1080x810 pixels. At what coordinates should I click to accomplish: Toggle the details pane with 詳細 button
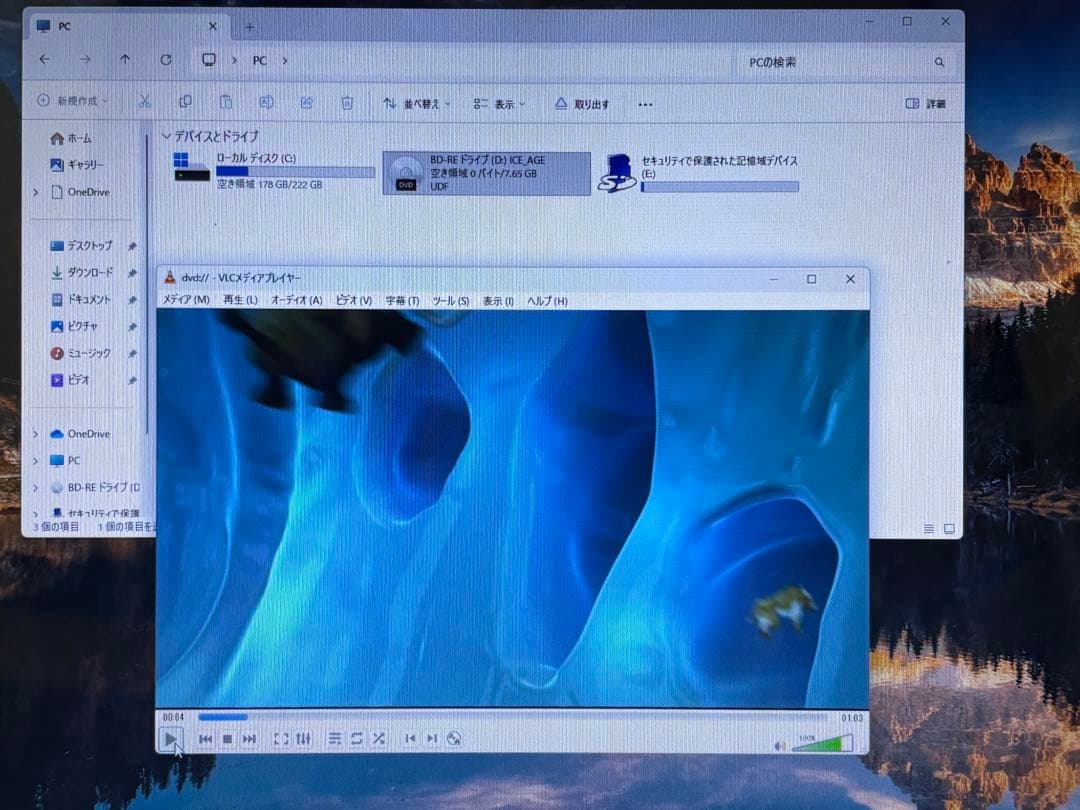(x=925, y=102)
